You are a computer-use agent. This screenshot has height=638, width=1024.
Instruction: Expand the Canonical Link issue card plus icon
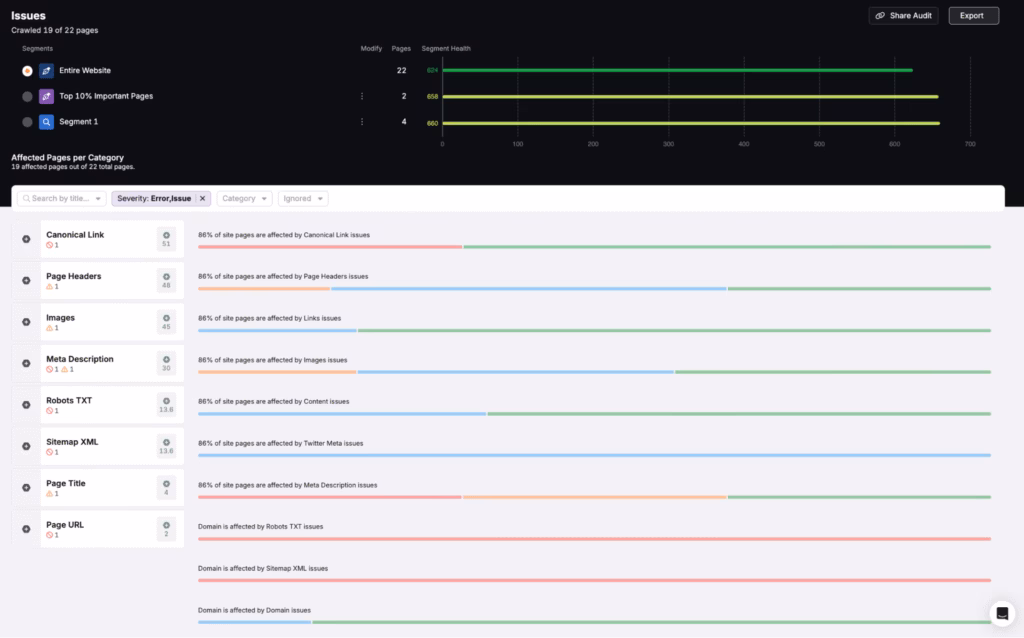pos(27,238)
